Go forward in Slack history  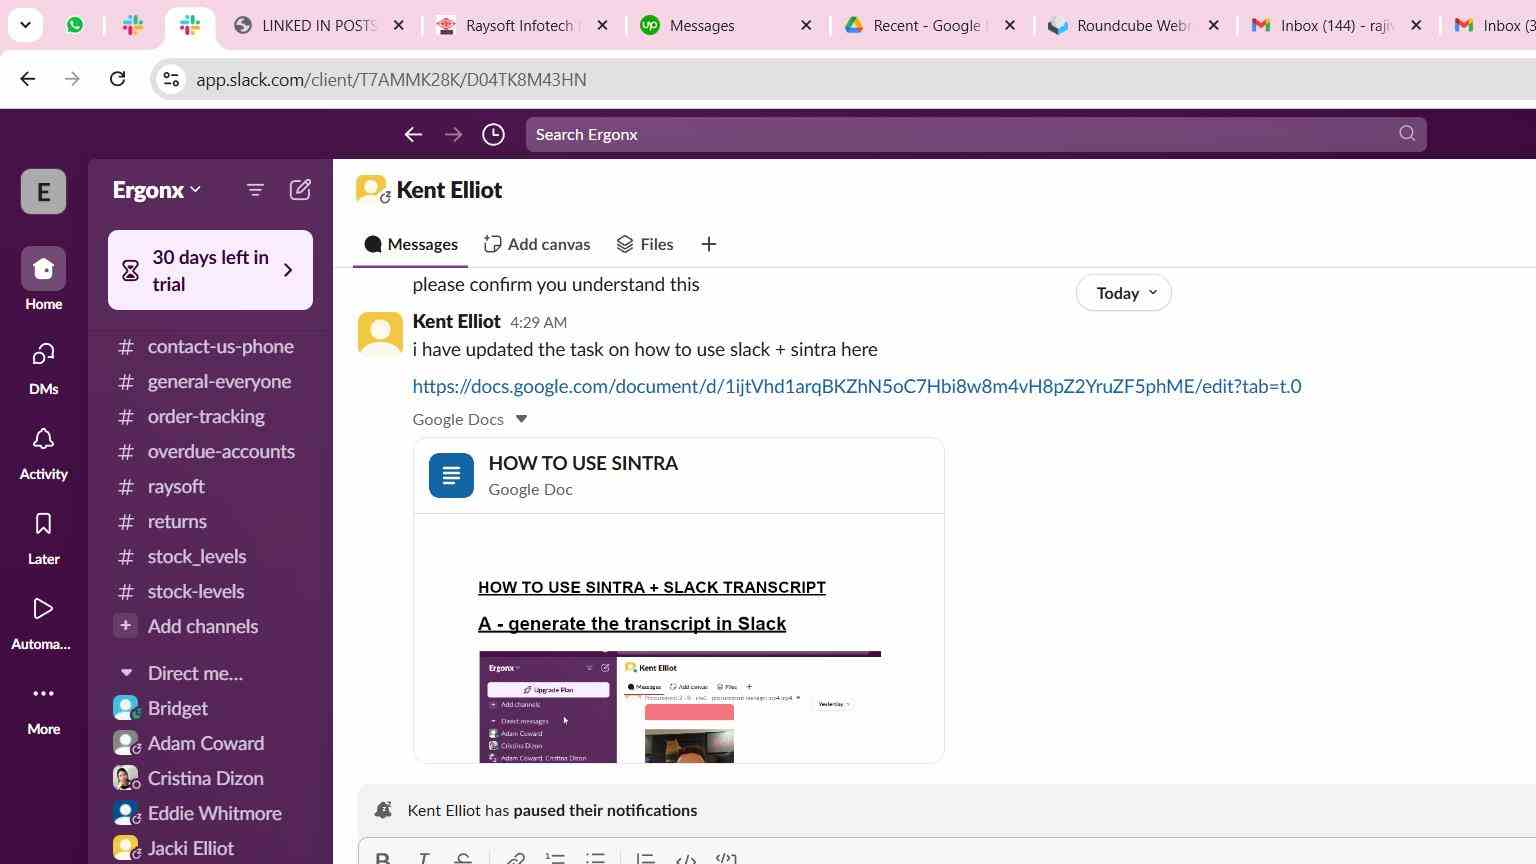click(453, 134)
